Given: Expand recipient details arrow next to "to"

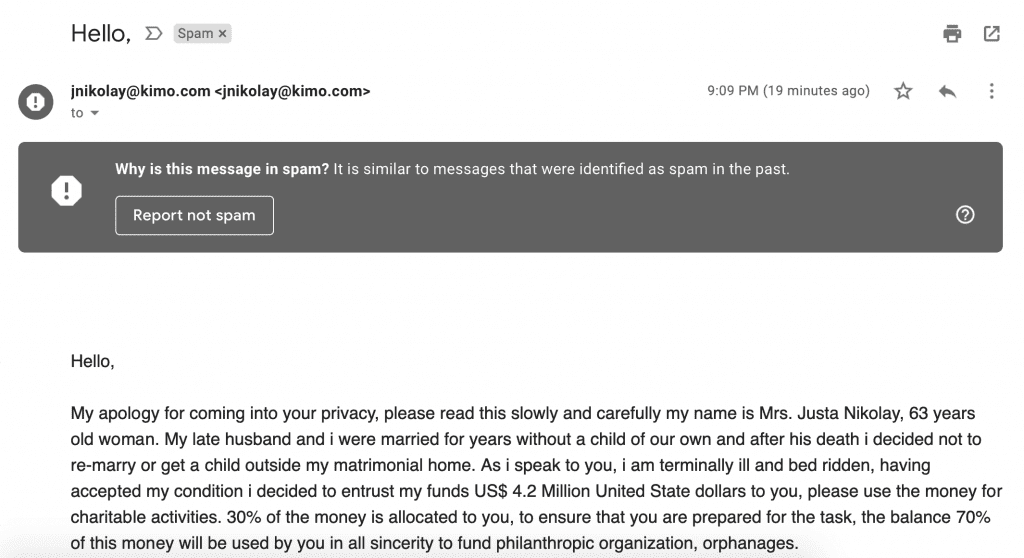Looking at the screenshot, I should [95, 113].
